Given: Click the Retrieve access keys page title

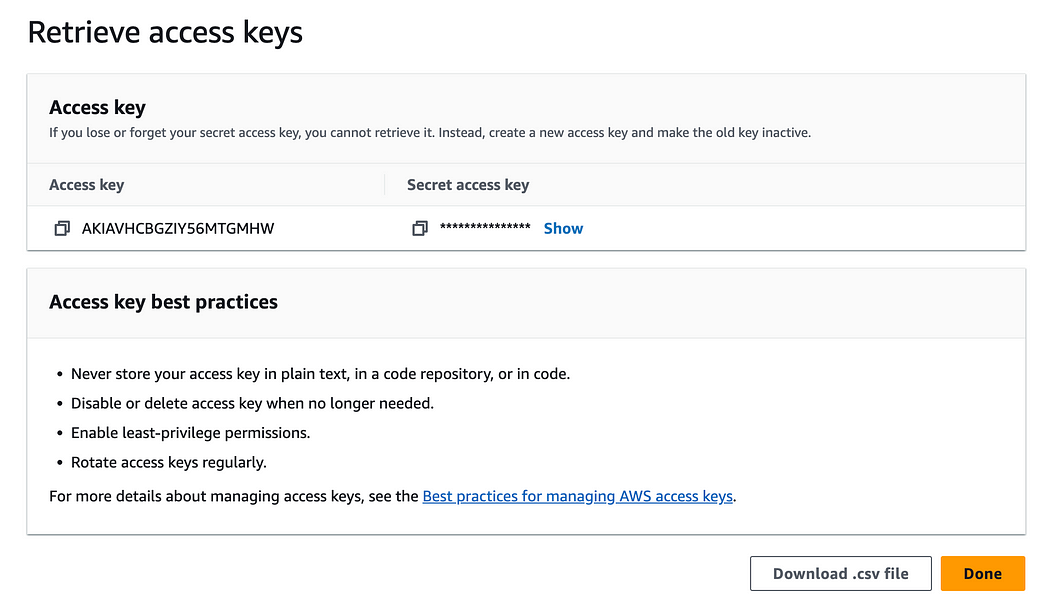Looking at the screenshot, I should tap(165, 32).
